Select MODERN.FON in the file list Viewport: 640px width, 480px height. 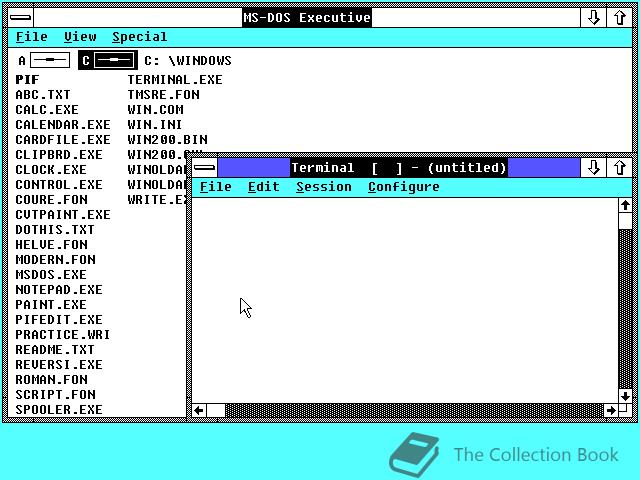click(x=56, y=260)
